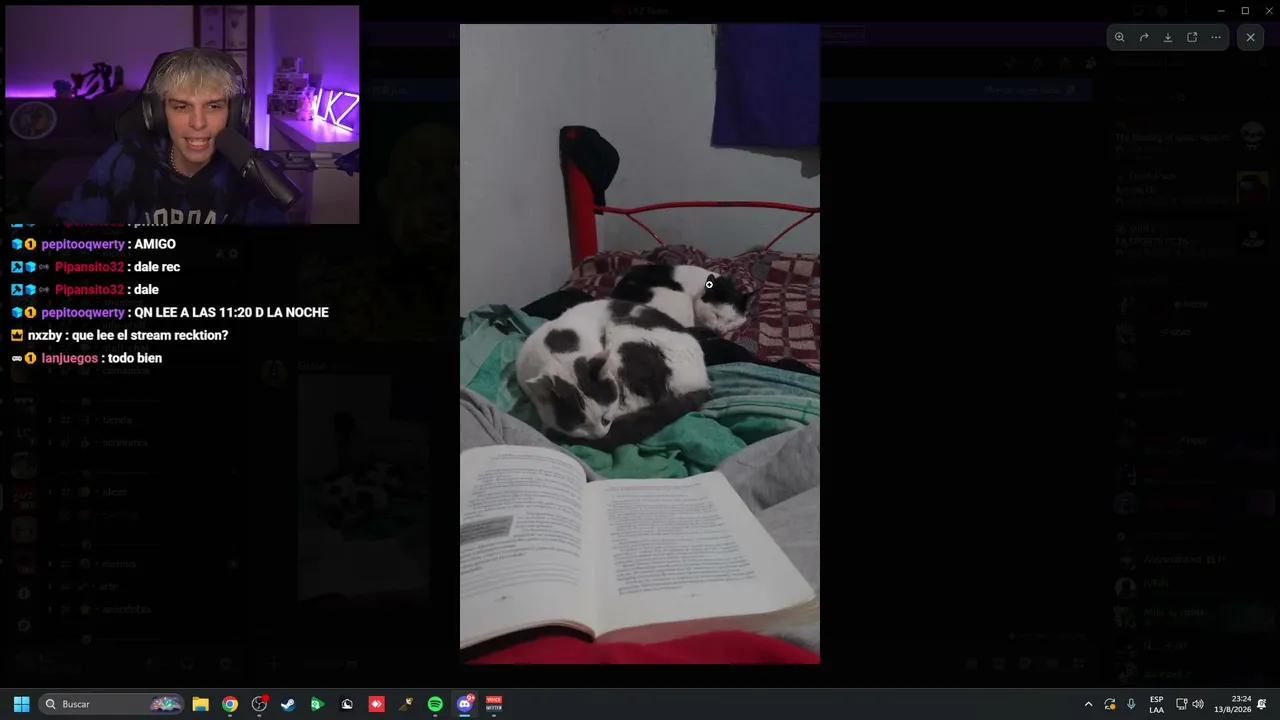Open File Explorer from the taskbar

(x=200, y=704)
